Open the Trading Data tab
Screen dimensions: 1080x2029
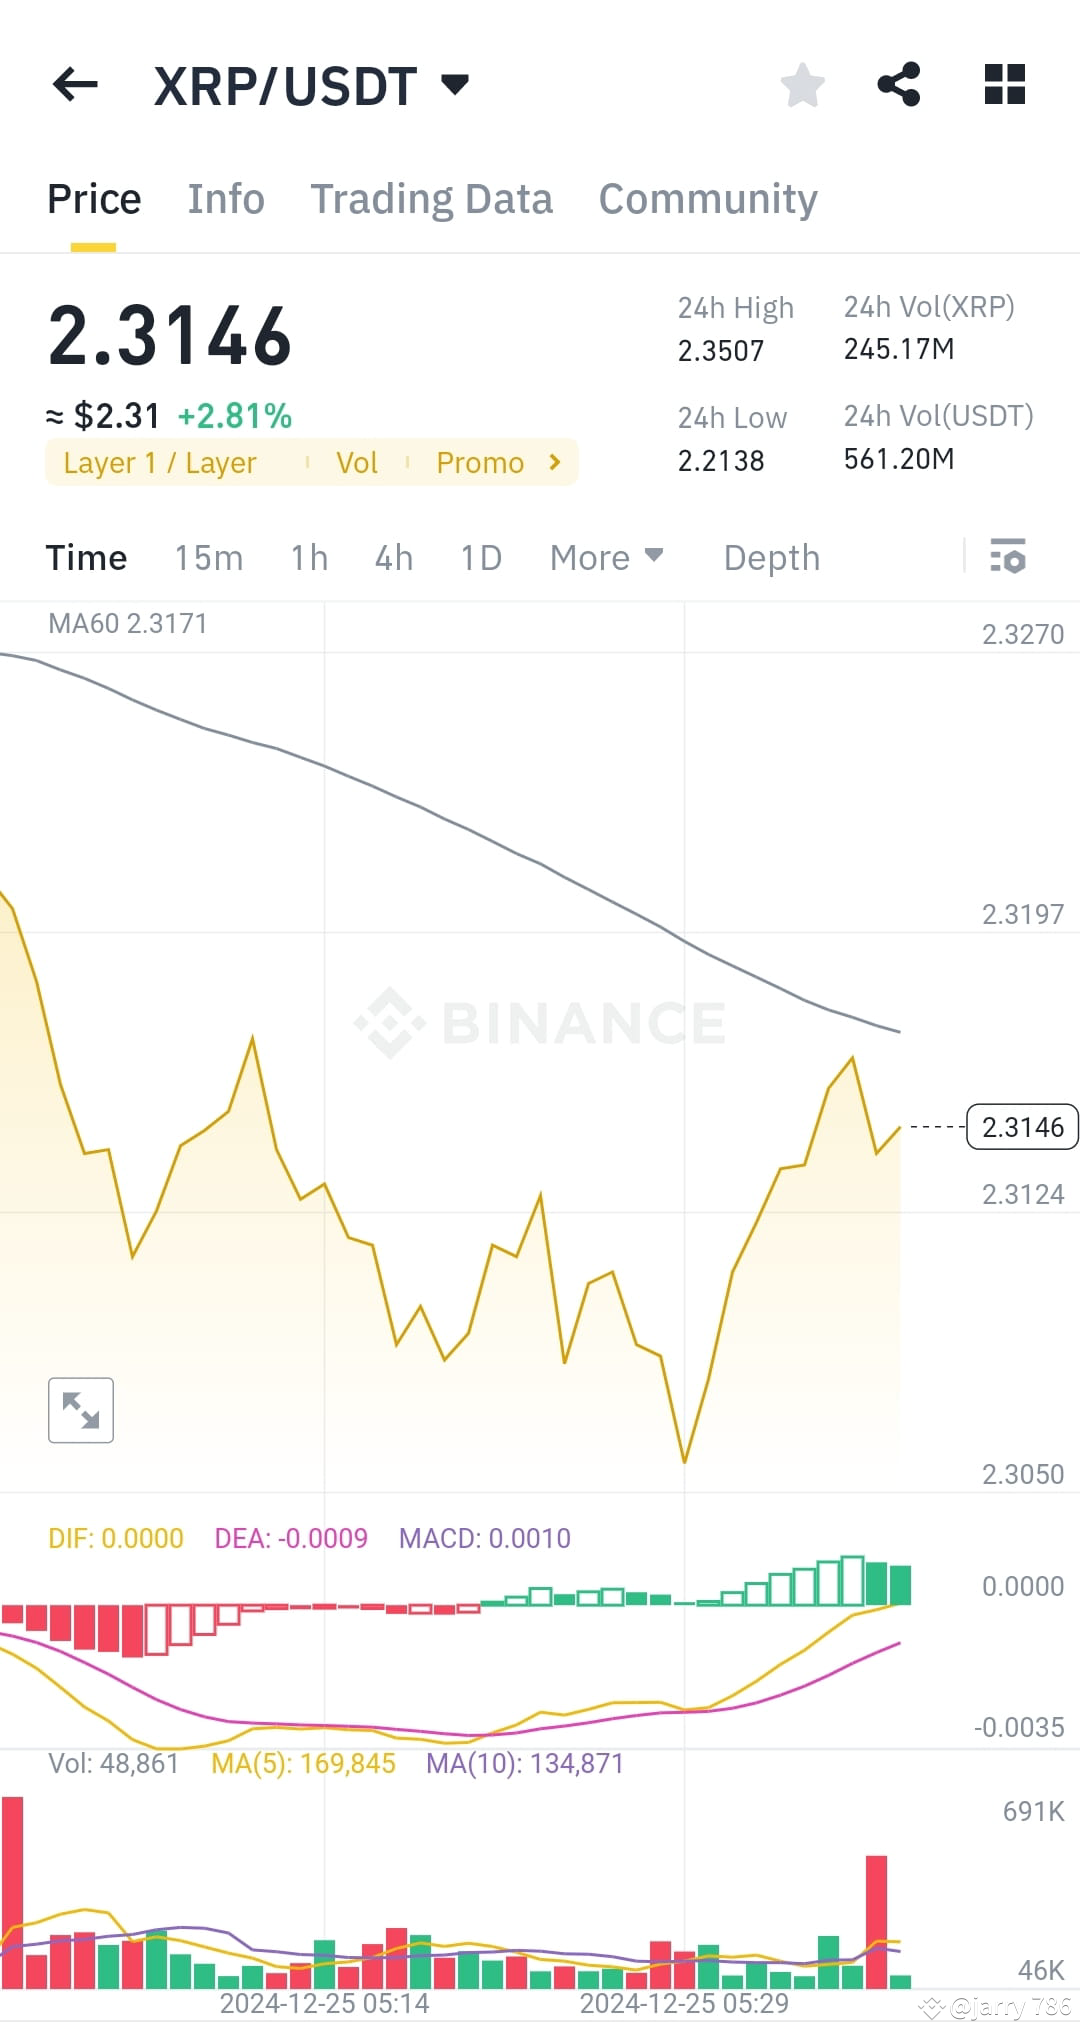tap(432, 198)
